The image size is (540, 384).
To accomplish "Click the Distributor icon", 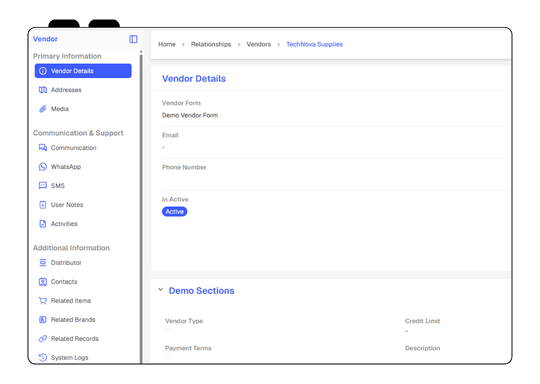I will (43, 263).
